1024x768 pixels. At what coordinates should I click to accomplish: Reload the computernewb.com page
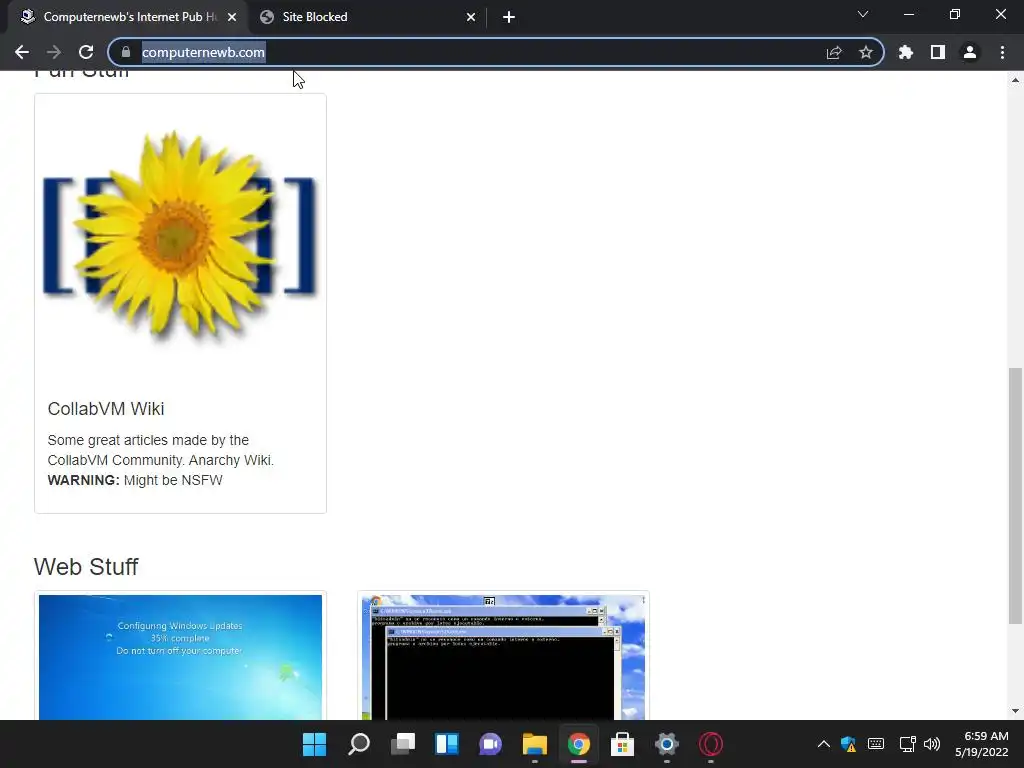click(86, 52)
